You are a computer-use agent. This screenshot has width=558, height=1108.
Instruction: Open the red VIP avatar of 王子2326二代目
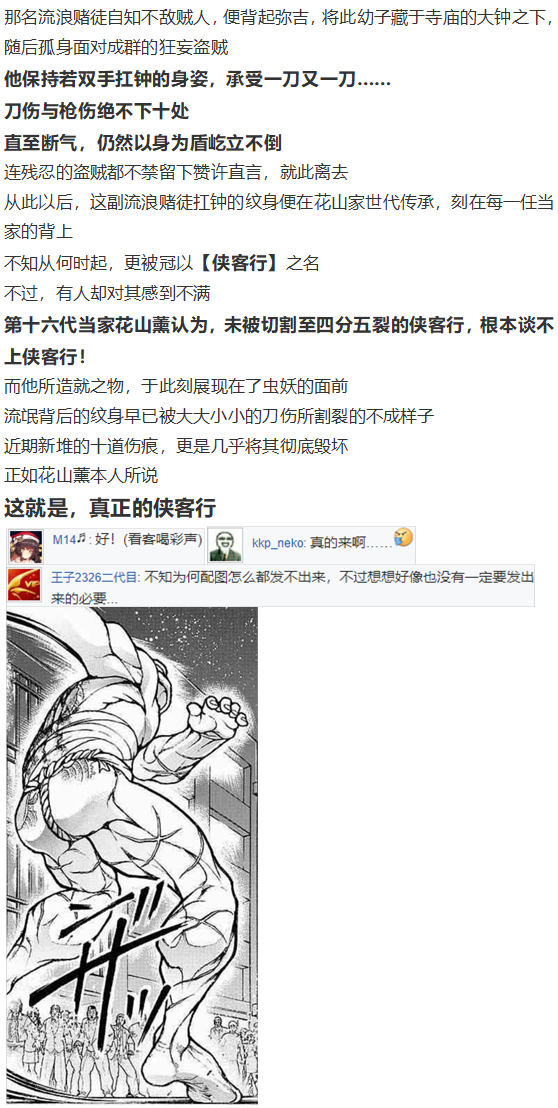[25, 585]
